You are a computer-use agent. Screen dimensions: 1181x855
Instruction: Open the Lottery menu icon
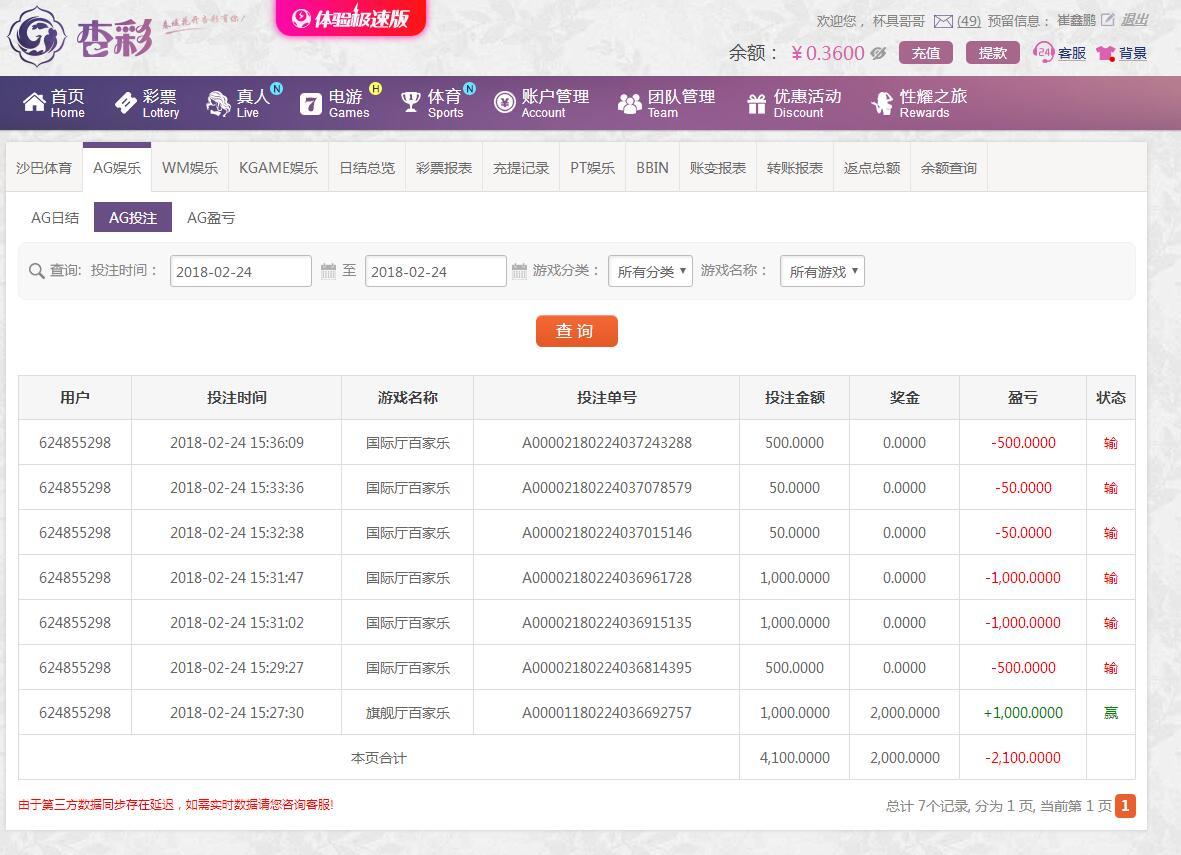(x=126, y=103)
